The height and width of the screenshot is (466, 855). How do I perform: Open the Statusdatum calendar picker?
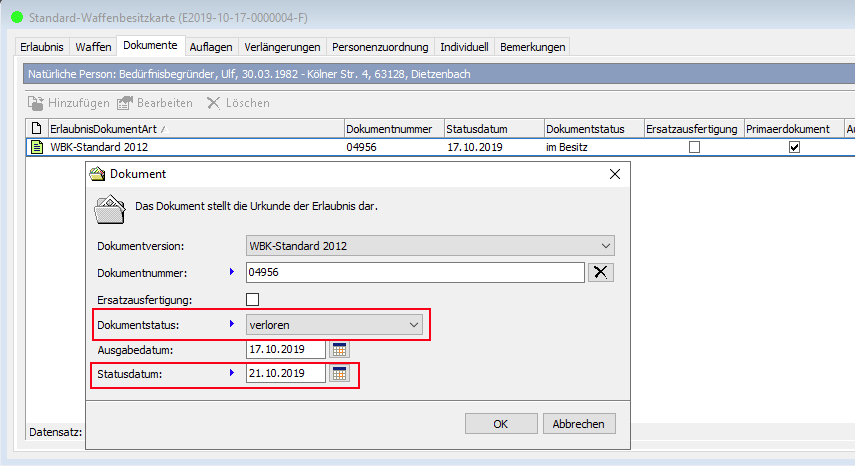(340, 374)
